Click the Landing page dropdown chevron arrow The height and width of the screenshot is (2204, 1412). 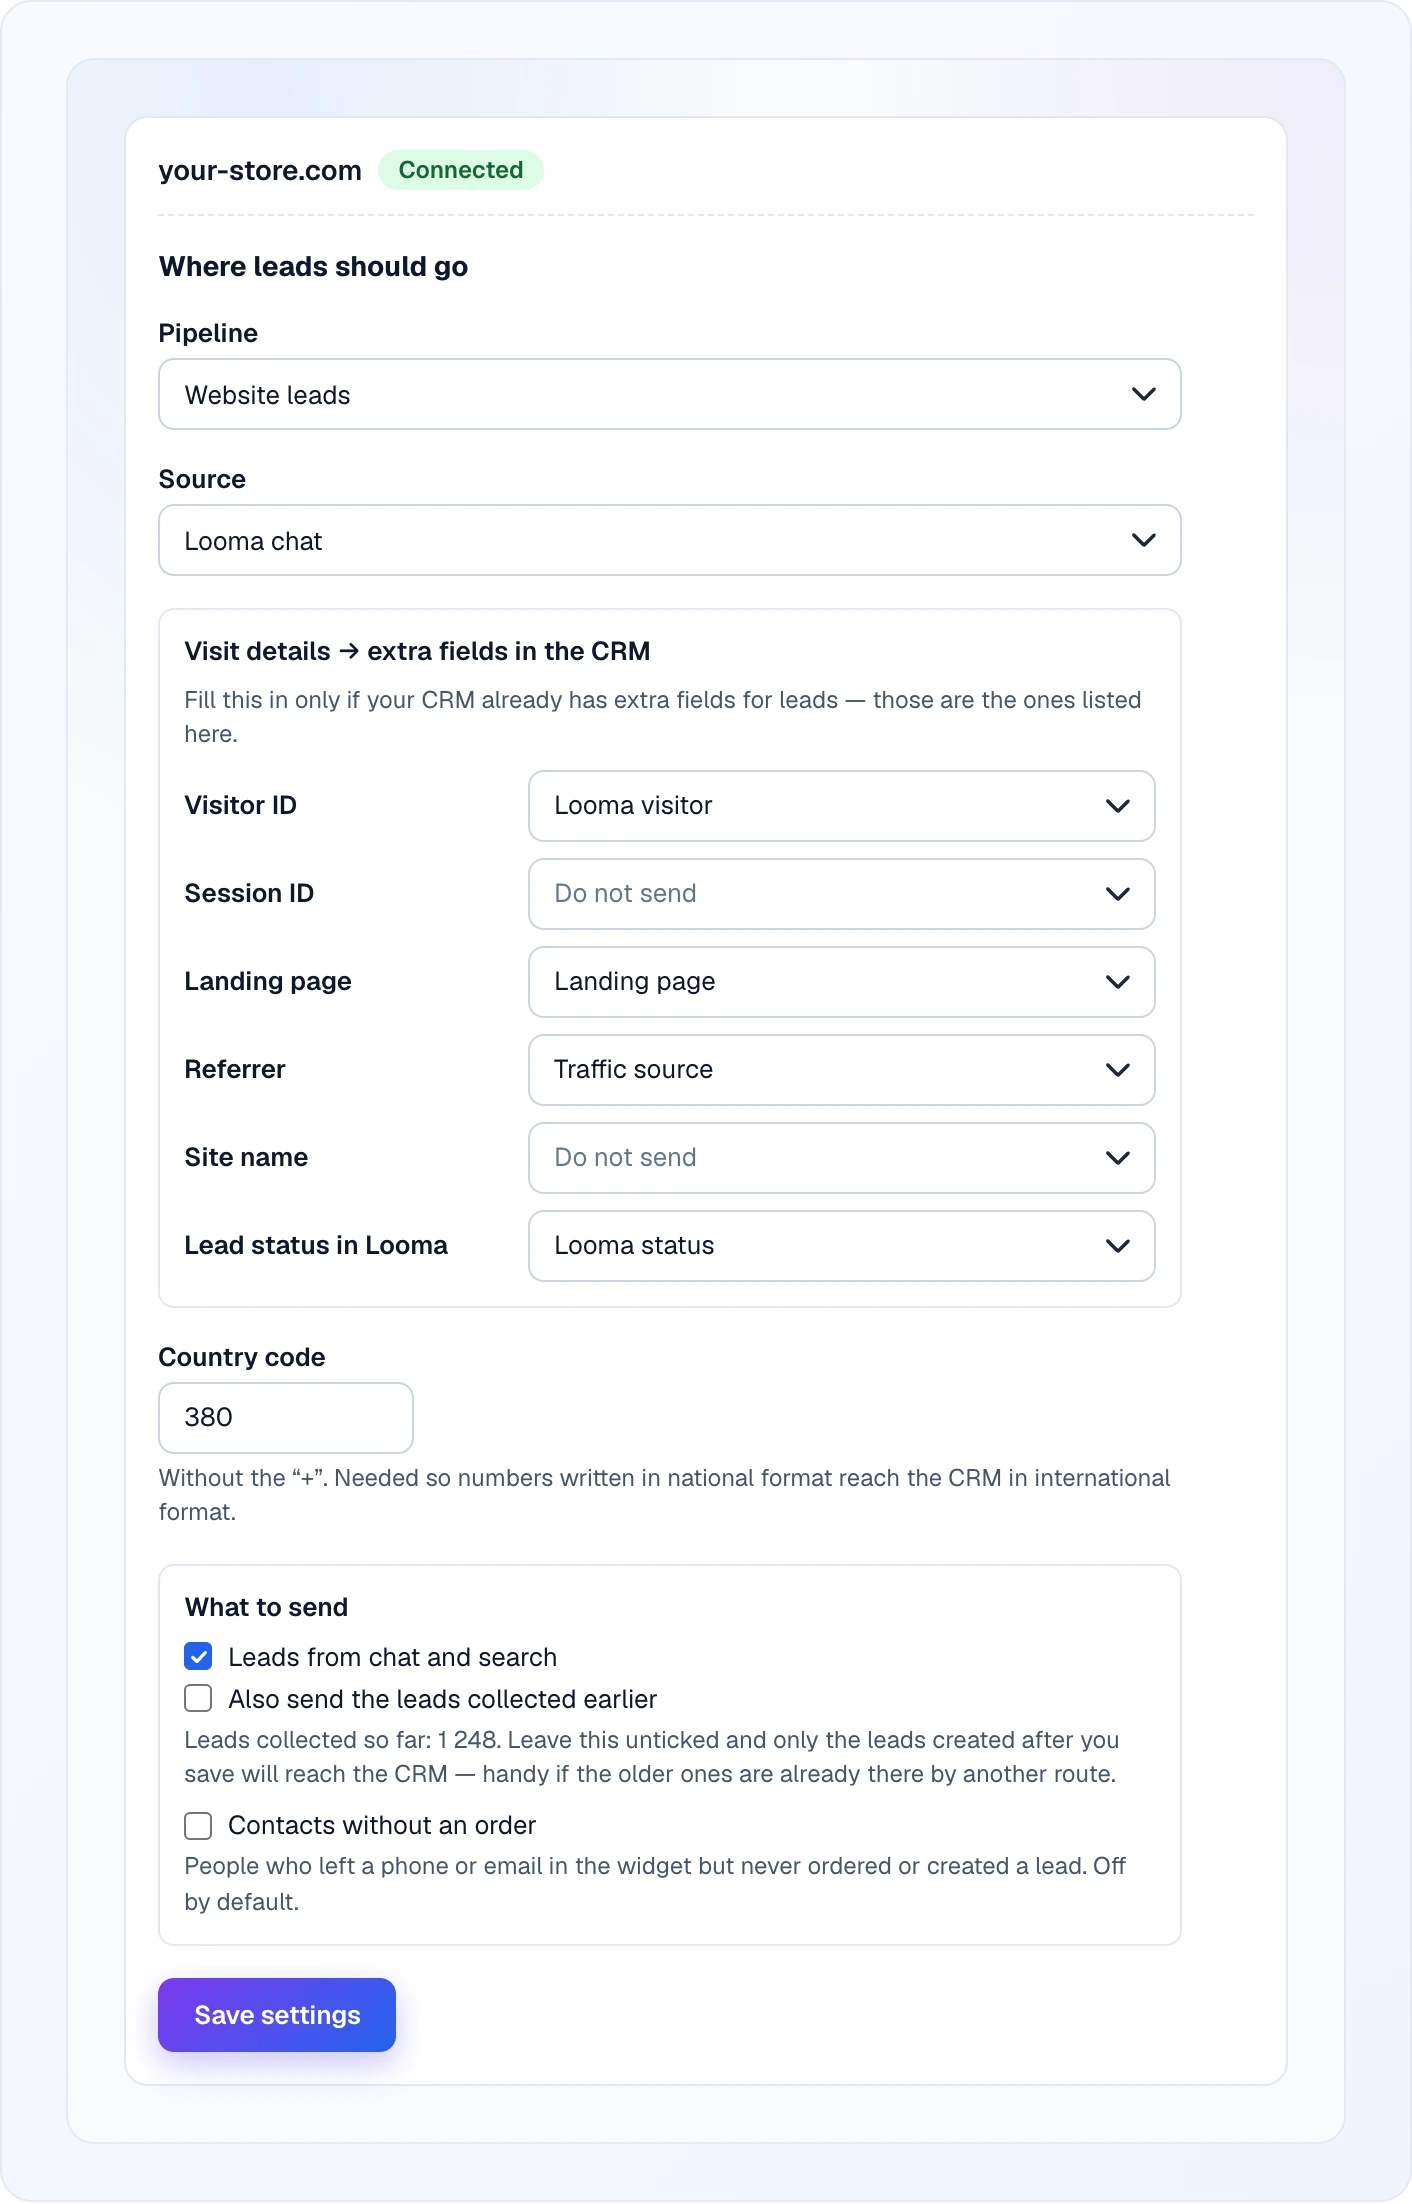tap(1117, 982)
